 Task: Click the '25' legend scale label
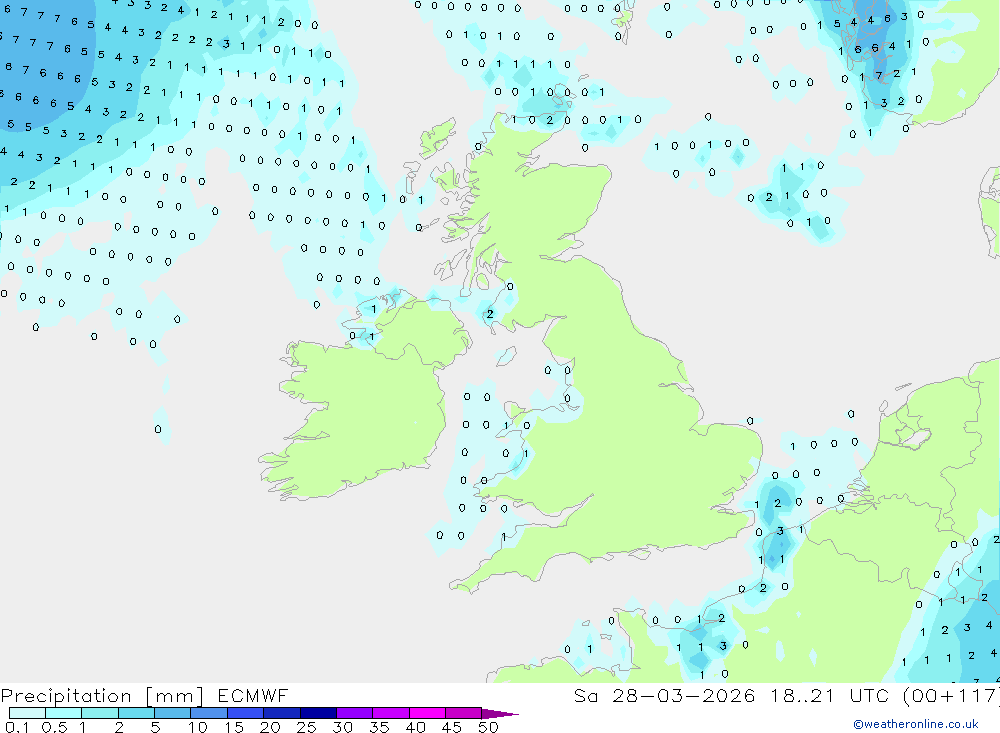point(306,727)
